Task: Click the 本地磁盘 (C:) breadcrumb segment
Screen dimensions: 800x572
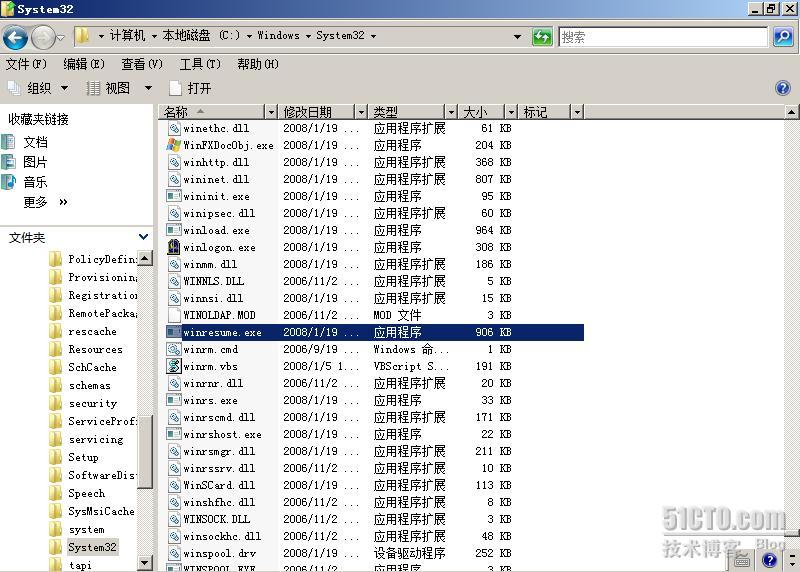Action: coord(201,36)
